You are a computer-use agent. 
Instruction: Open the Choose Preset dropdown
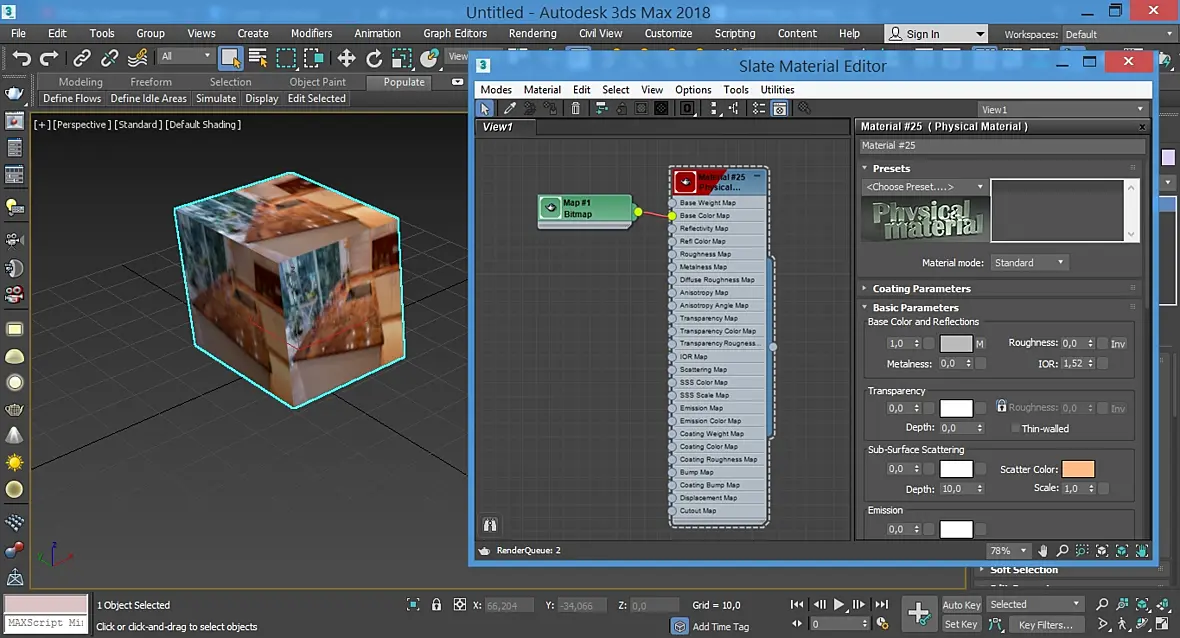tap(924, 187)
